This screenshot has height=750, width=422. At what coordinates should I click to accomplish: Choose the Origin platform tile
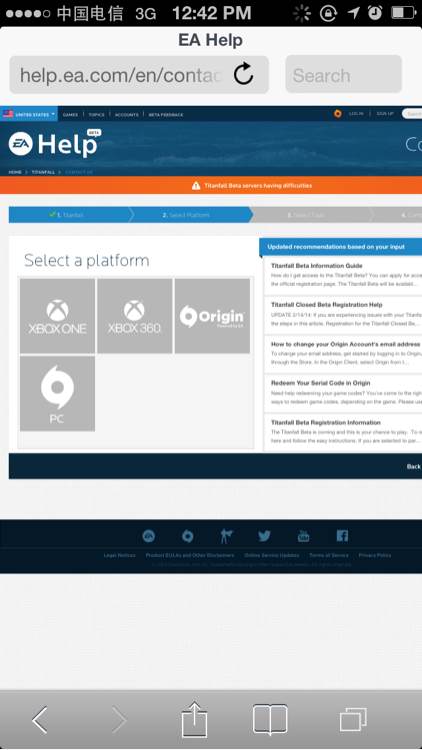coord(212,316)
